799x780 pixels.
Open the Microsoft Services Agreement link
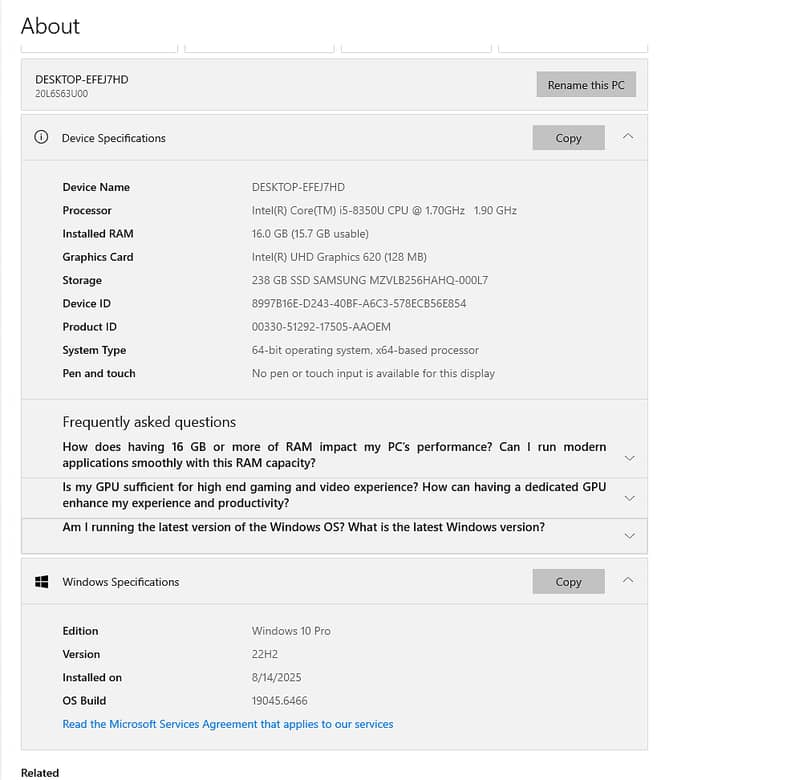click(228, 724)
